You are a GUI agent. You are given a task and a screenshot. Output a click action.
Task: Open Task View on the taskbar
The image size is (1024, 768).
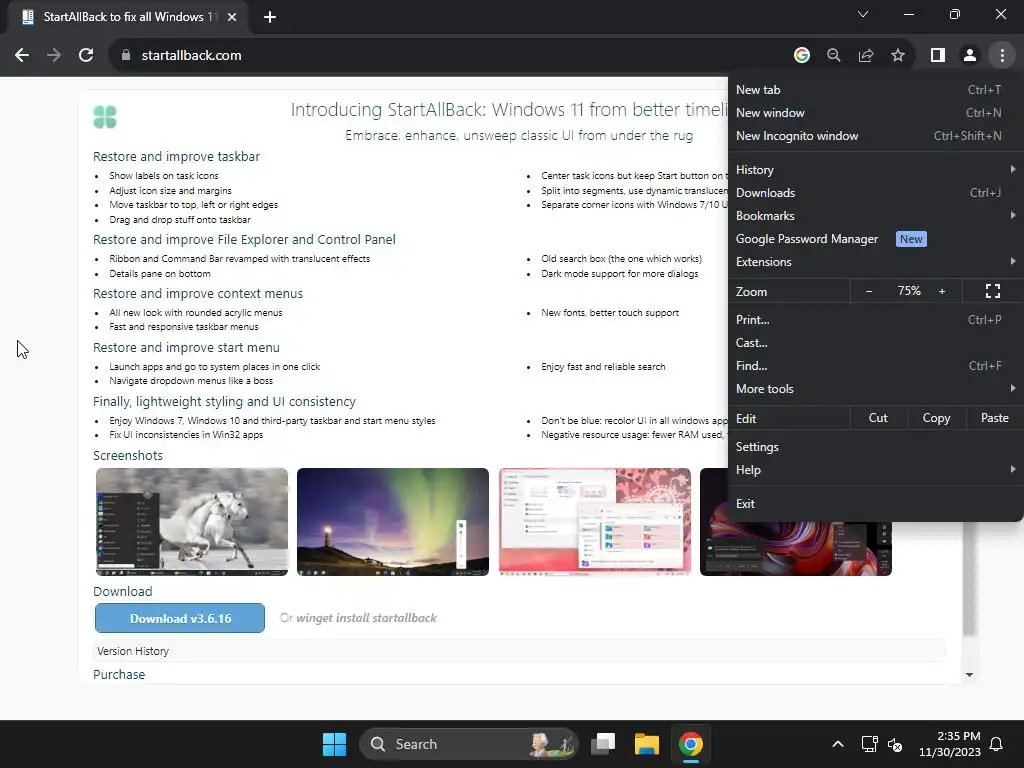603,744
